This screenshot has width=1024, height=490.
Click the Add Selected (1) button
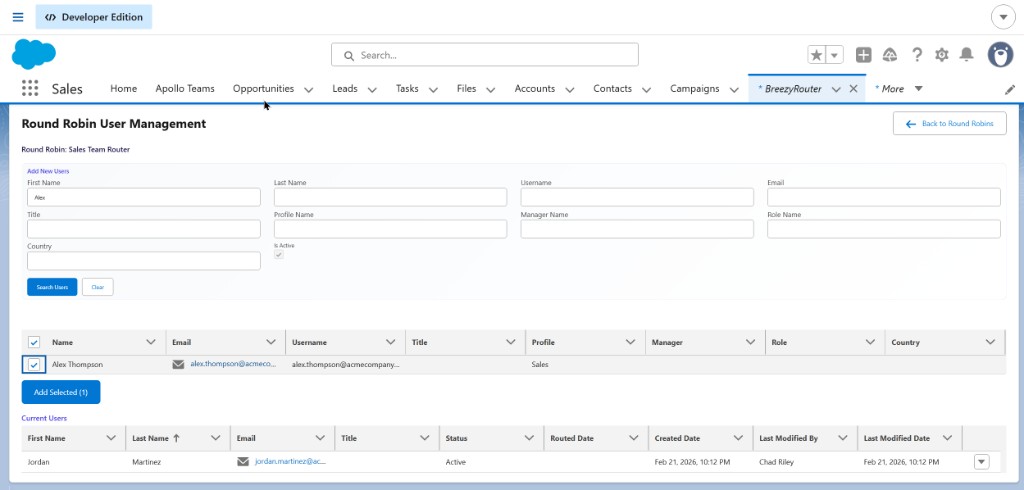(x=61, y=392)
